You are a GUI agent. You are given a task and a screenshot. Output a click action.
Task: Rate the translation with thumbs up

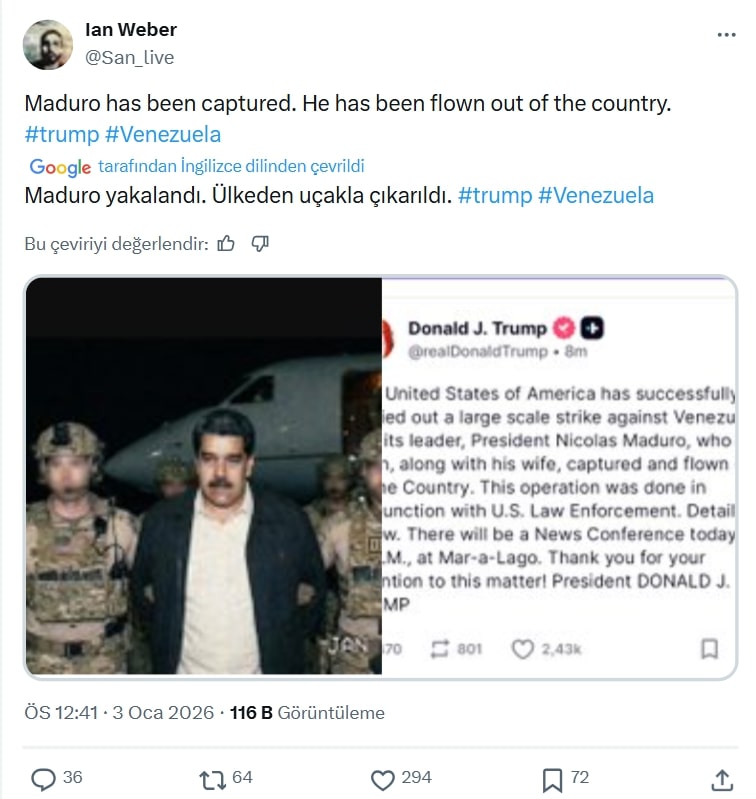click(x=226, y=243)
